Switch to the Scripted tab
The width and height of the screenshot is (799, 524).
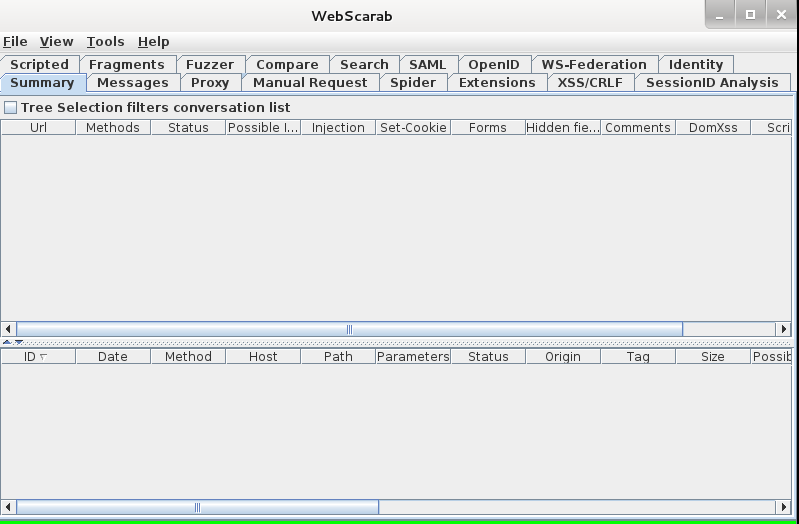(x=40, y=64)
